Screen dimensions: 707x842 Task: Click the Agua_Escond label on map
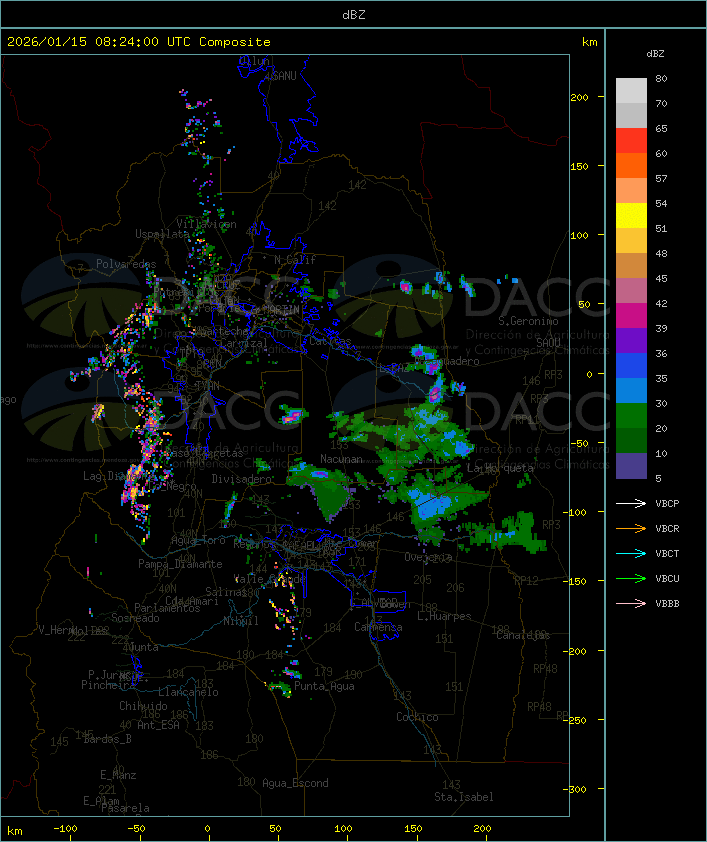(x=295, y=783)
